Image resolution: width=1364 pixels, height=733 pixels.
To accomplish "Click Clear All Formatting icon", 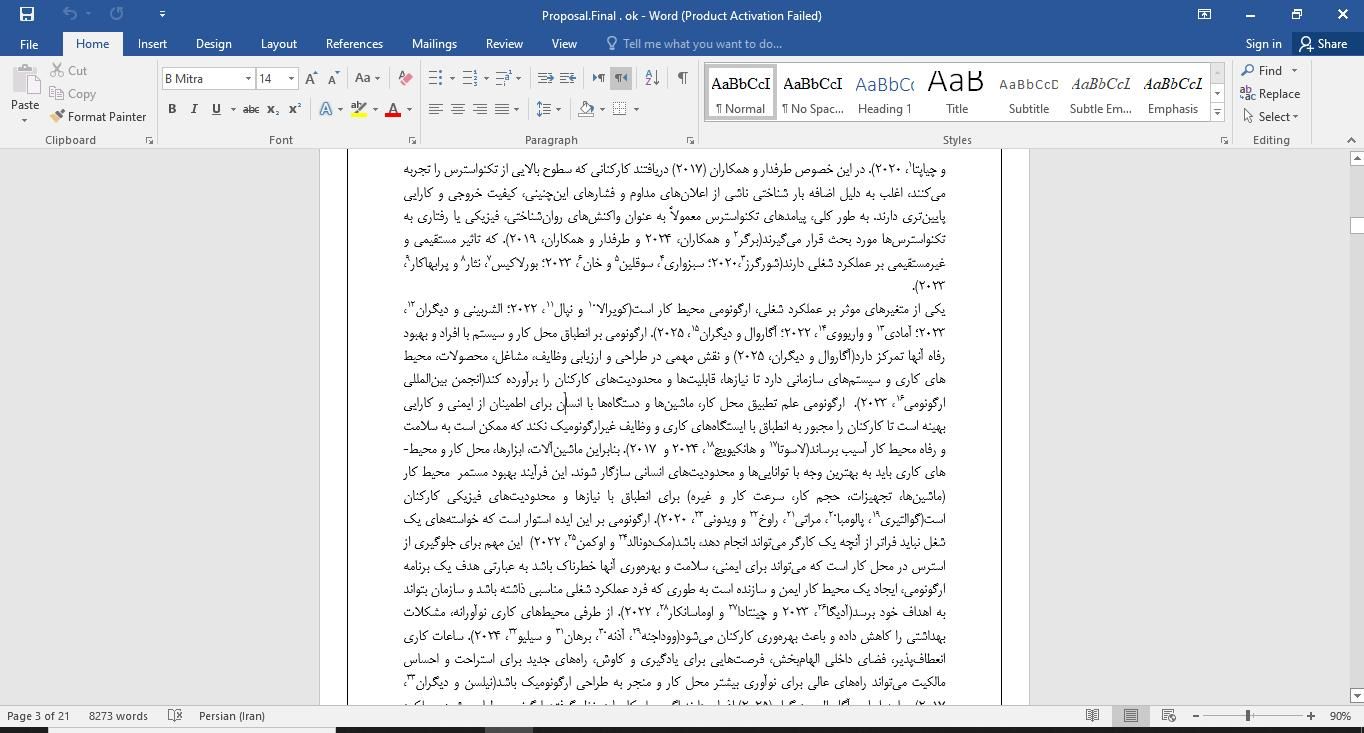I will [405, 78].
